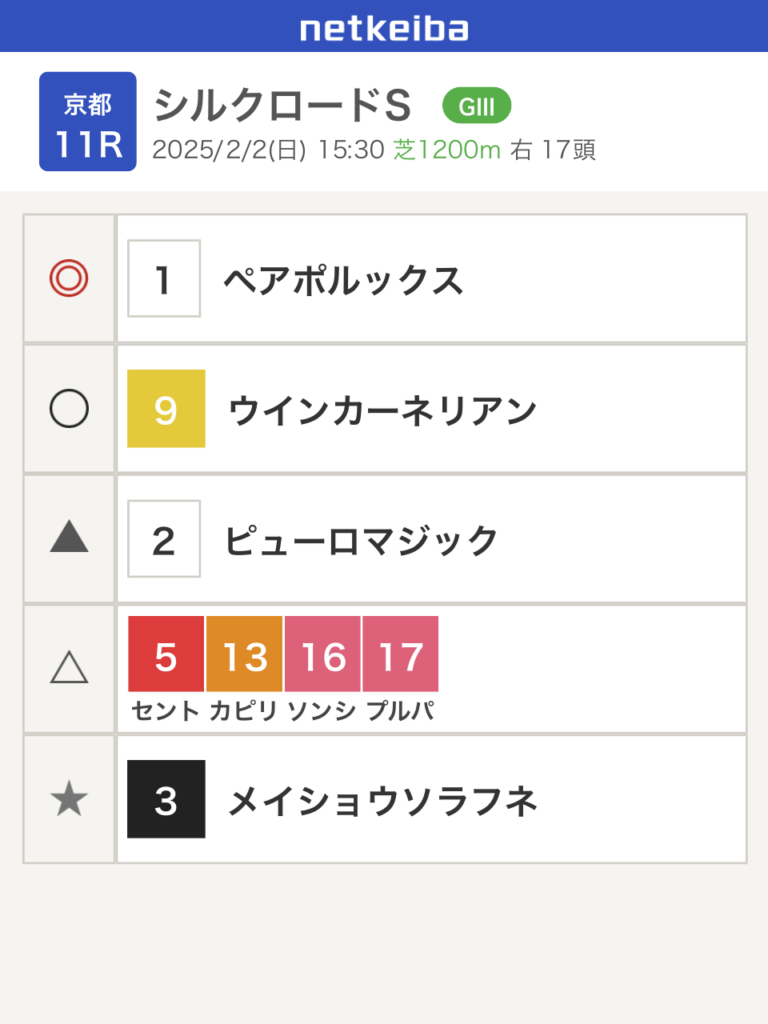Click the filled black triangle mark icon

(x=69, y=538)
